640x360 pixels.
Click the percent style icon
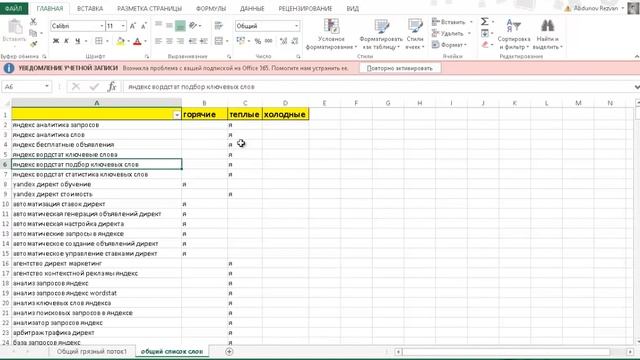pos(258,41)
